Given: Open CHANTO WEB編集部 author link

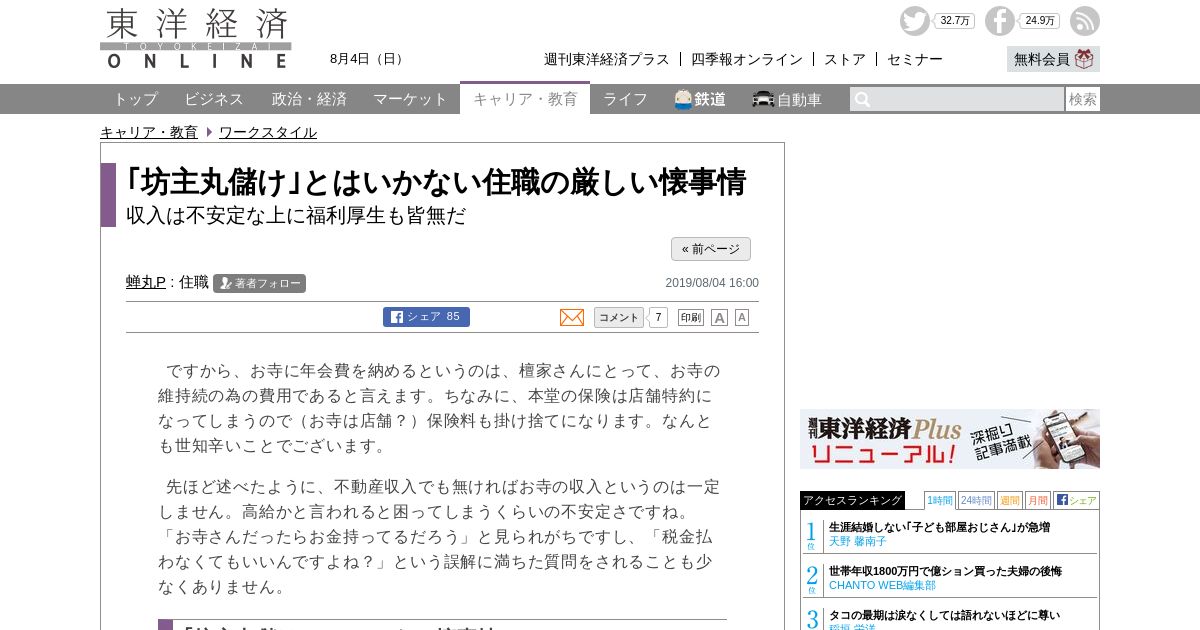Looking at the screenshot, I should 883,585.
